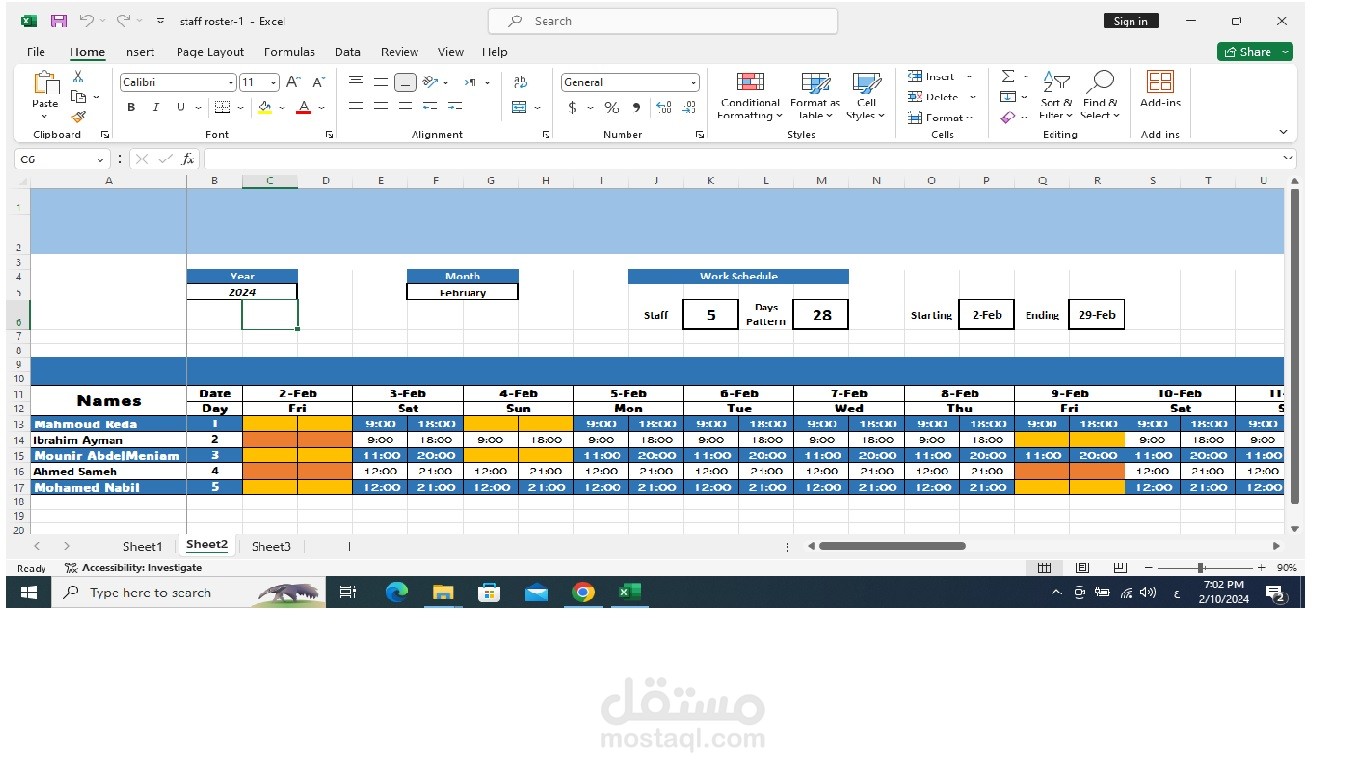Switch to Sheet1 tab
Image resolution: width=1366 pixels, height=768 pixels.
tap(142, 546)
